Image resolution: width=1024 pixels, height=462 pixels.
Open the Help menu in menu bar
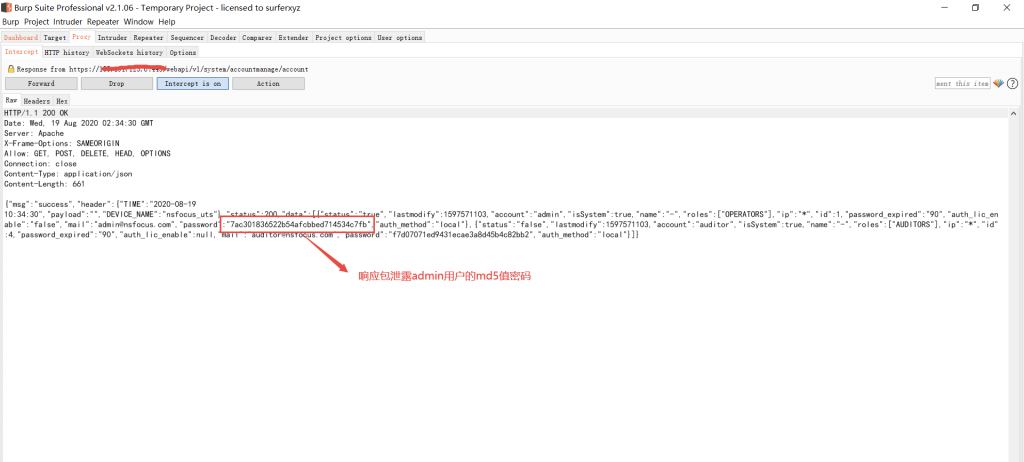click(166, 21)
